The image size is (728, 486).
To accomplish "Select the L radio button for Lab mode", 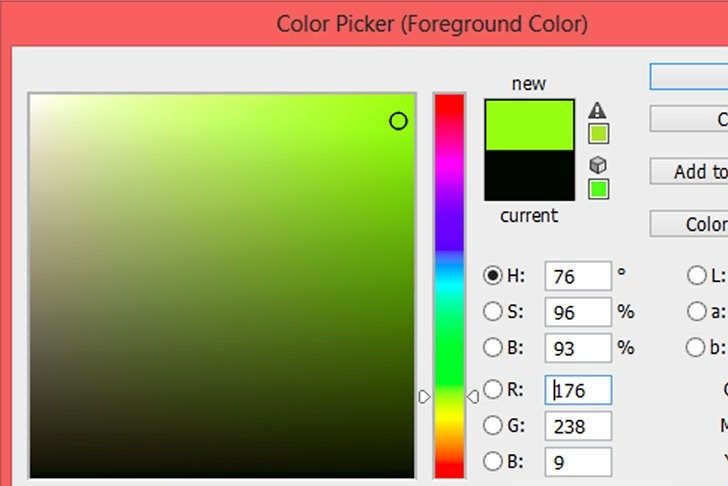I will (x=696, y=276).
